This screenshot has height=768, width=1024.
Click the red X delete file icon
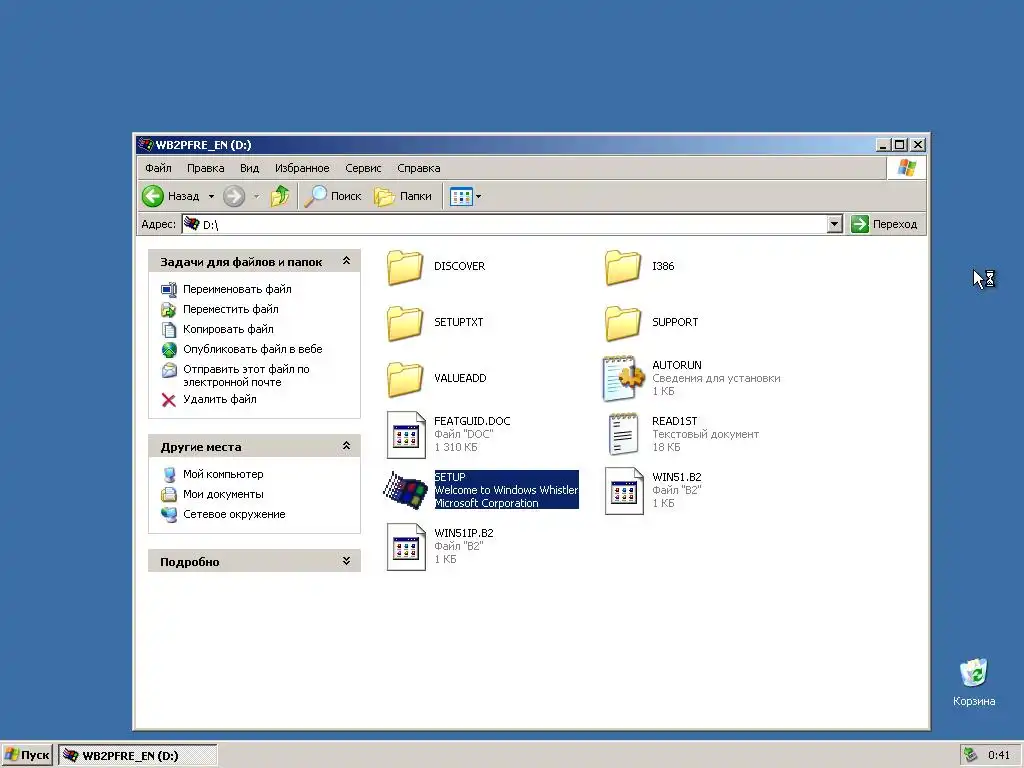click(x=168, y=400)
